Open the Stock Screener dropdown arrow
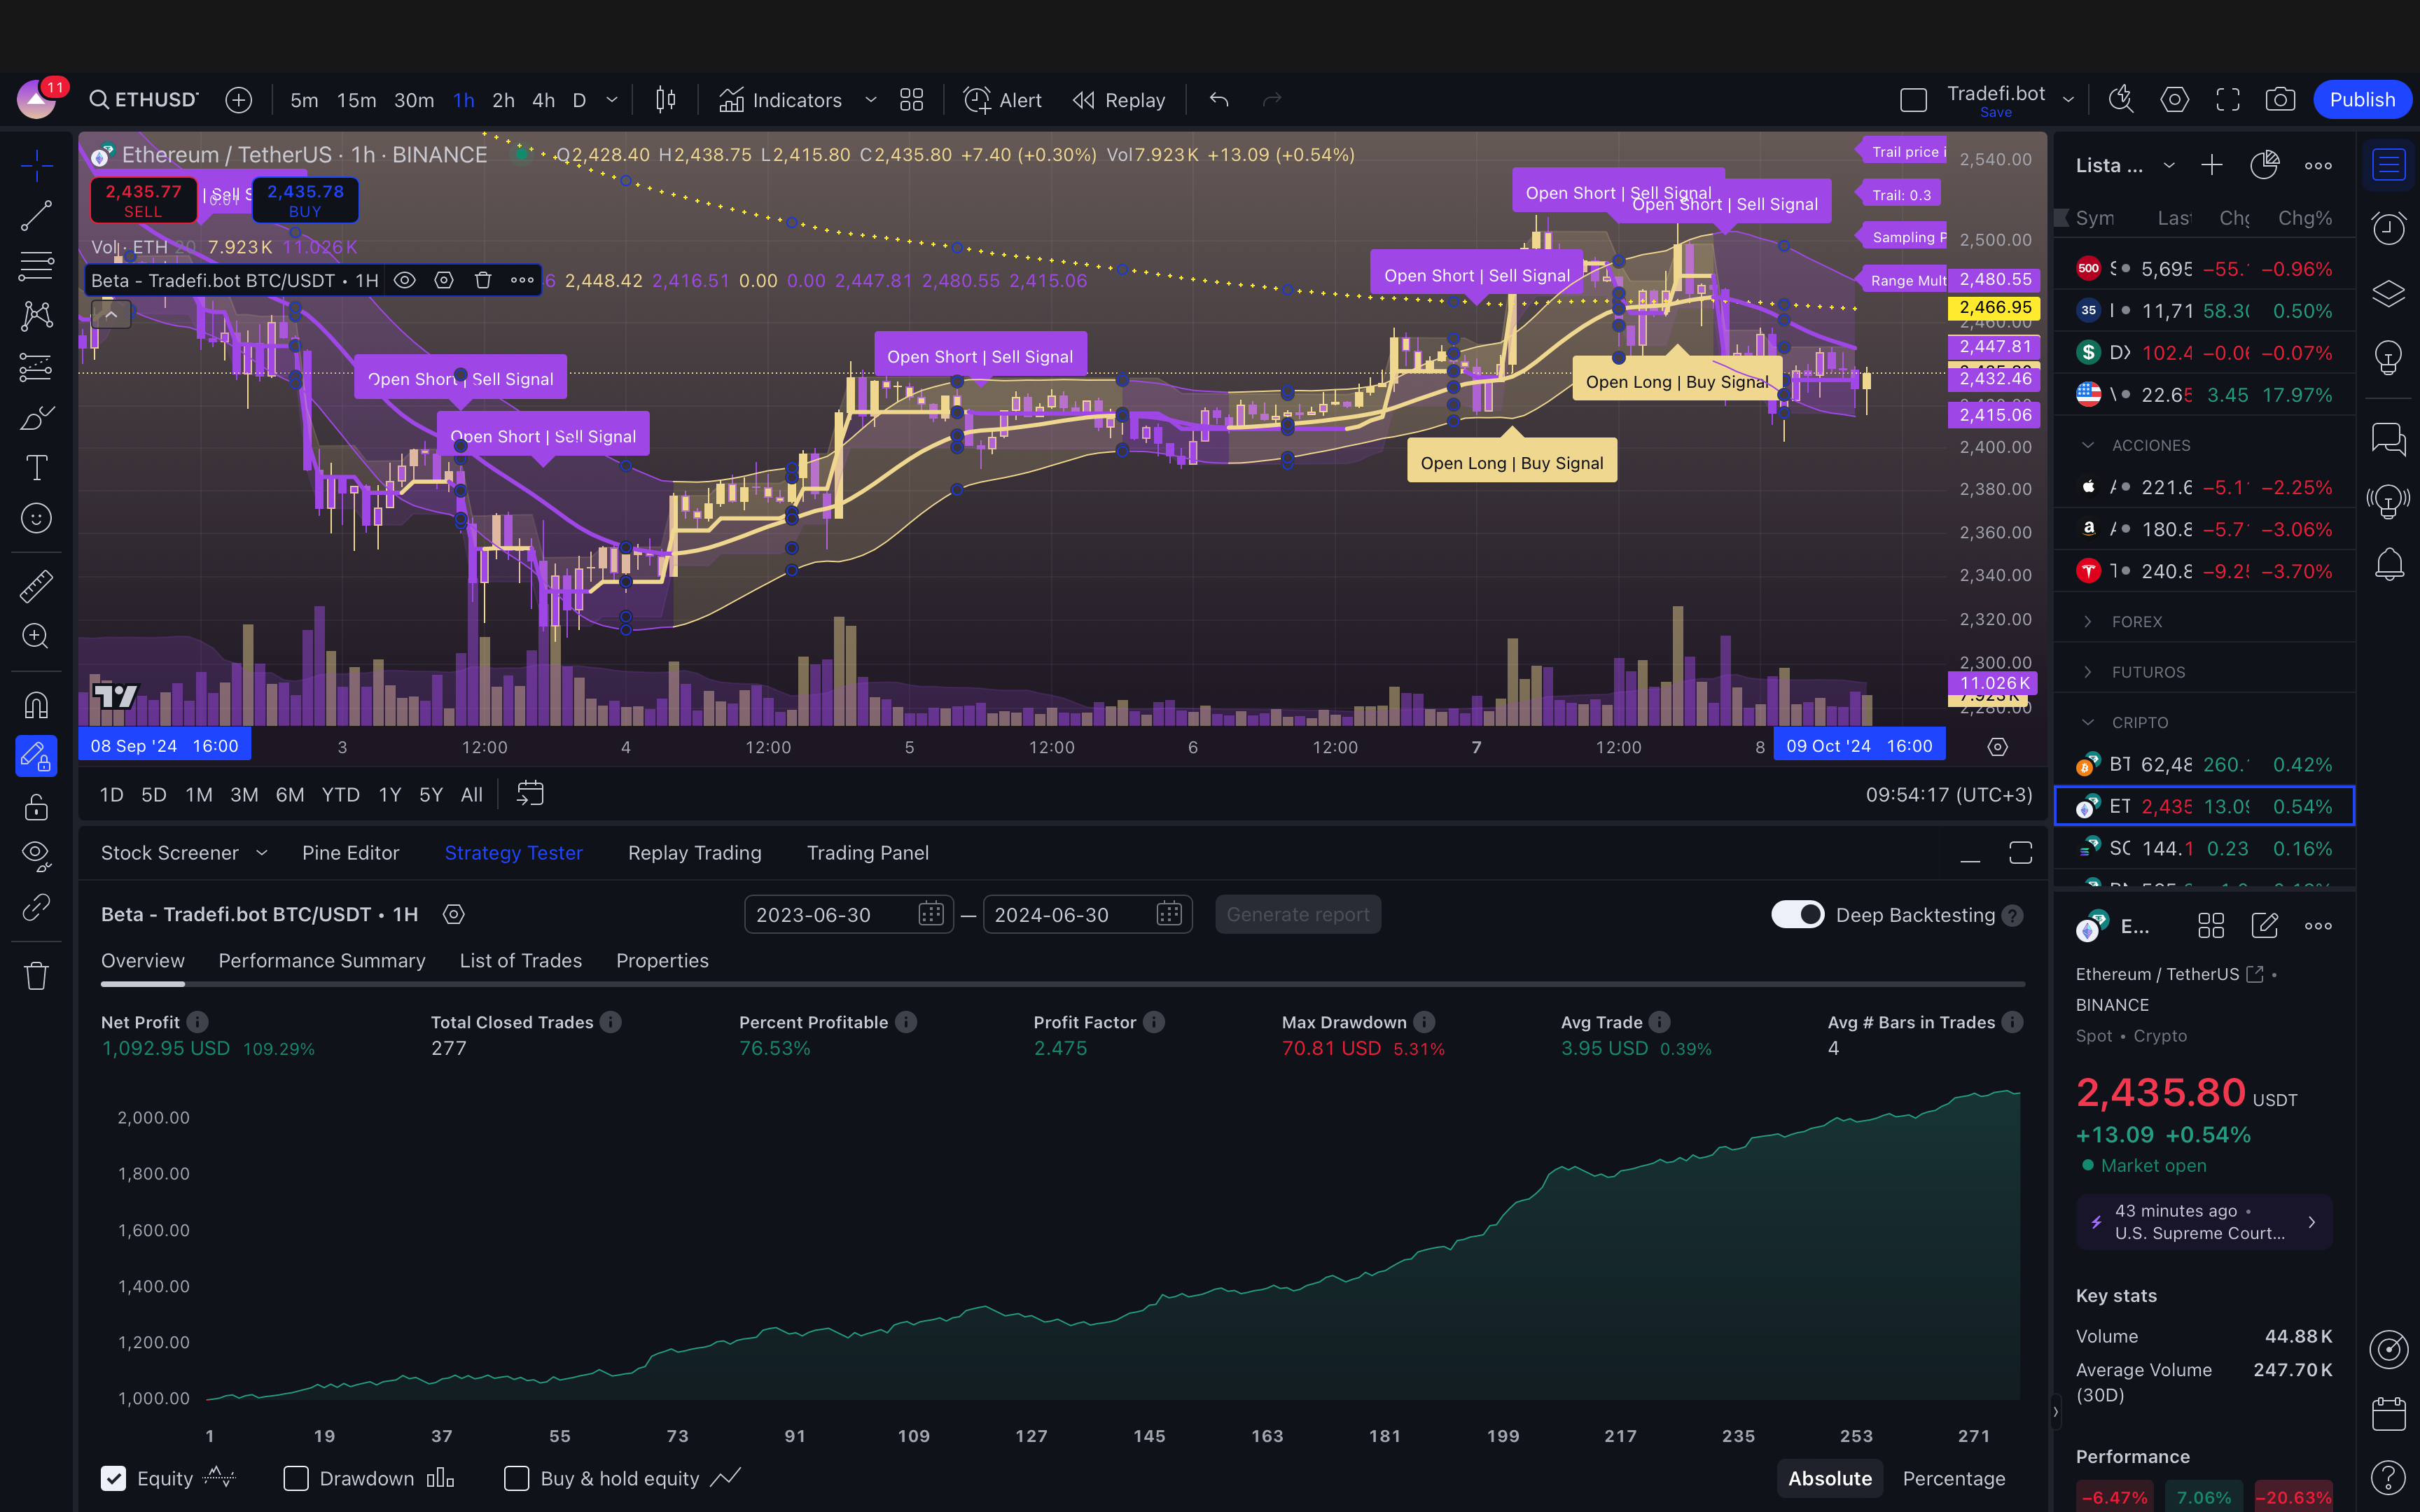 (262, 853)
